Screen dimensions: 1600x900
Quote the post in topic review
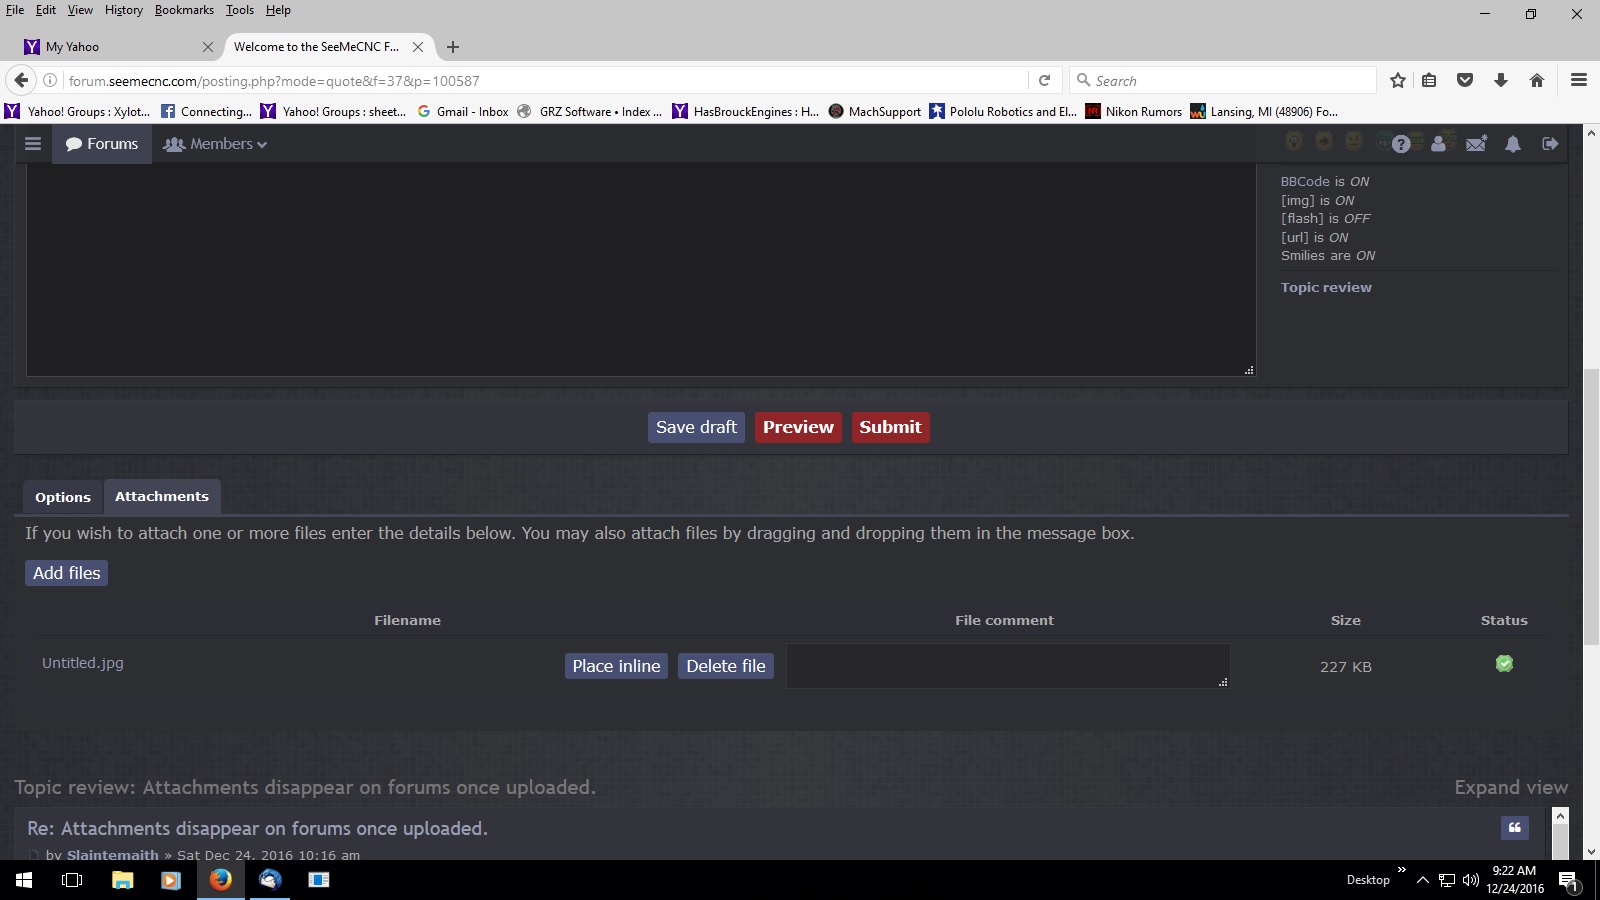(1515, 827)
